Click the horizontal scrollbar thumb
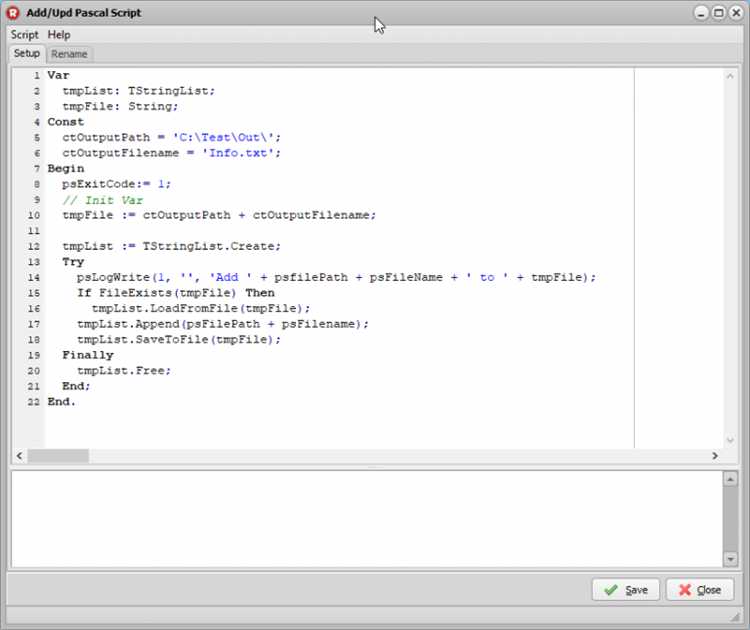Image resolution: width=750 pixels, height=630 pixels. (x=58, y=456)
